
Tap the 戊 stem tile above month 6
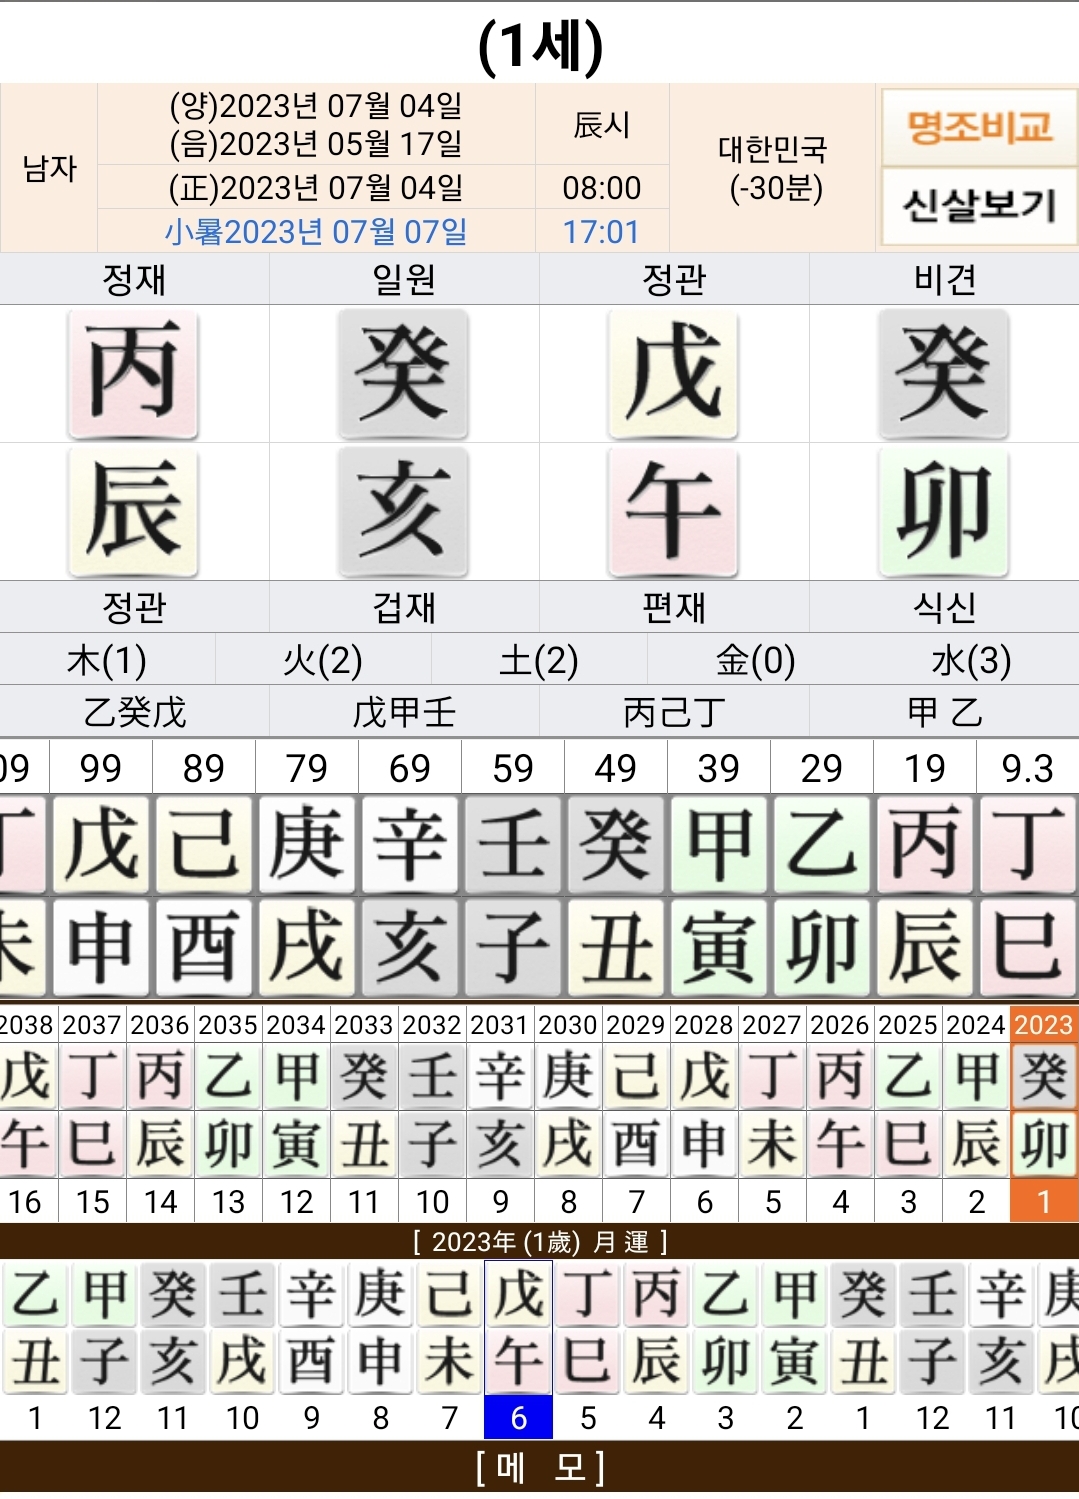point(518,1294)
